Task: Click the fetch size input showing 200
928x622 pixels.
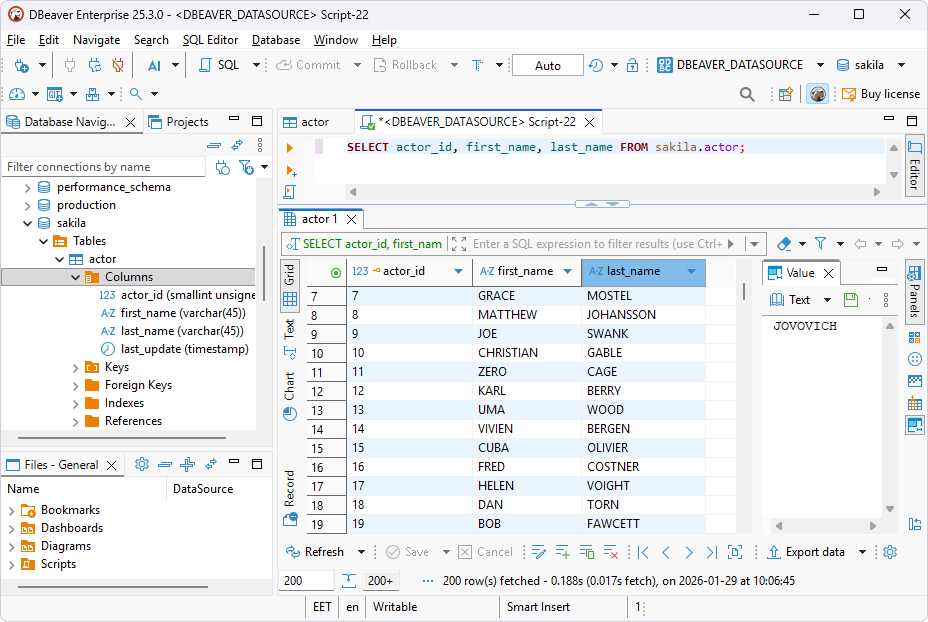Action: (x=309, y=580)
